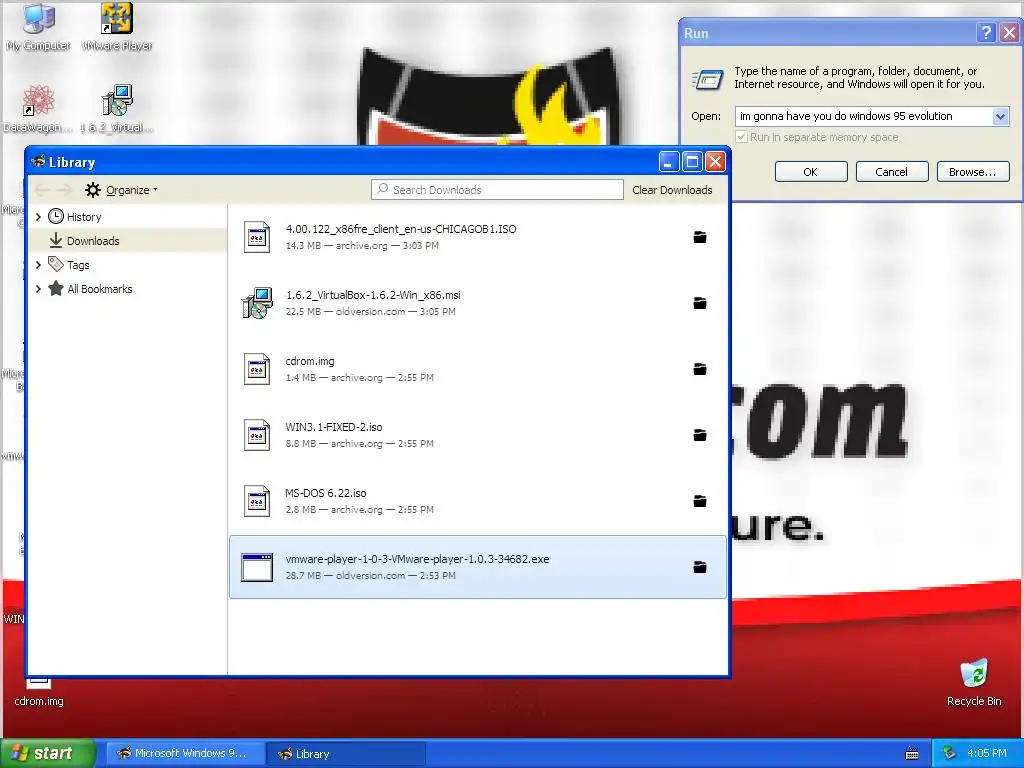Click the All Bookmarks star icon

click(x=56, y=289)
